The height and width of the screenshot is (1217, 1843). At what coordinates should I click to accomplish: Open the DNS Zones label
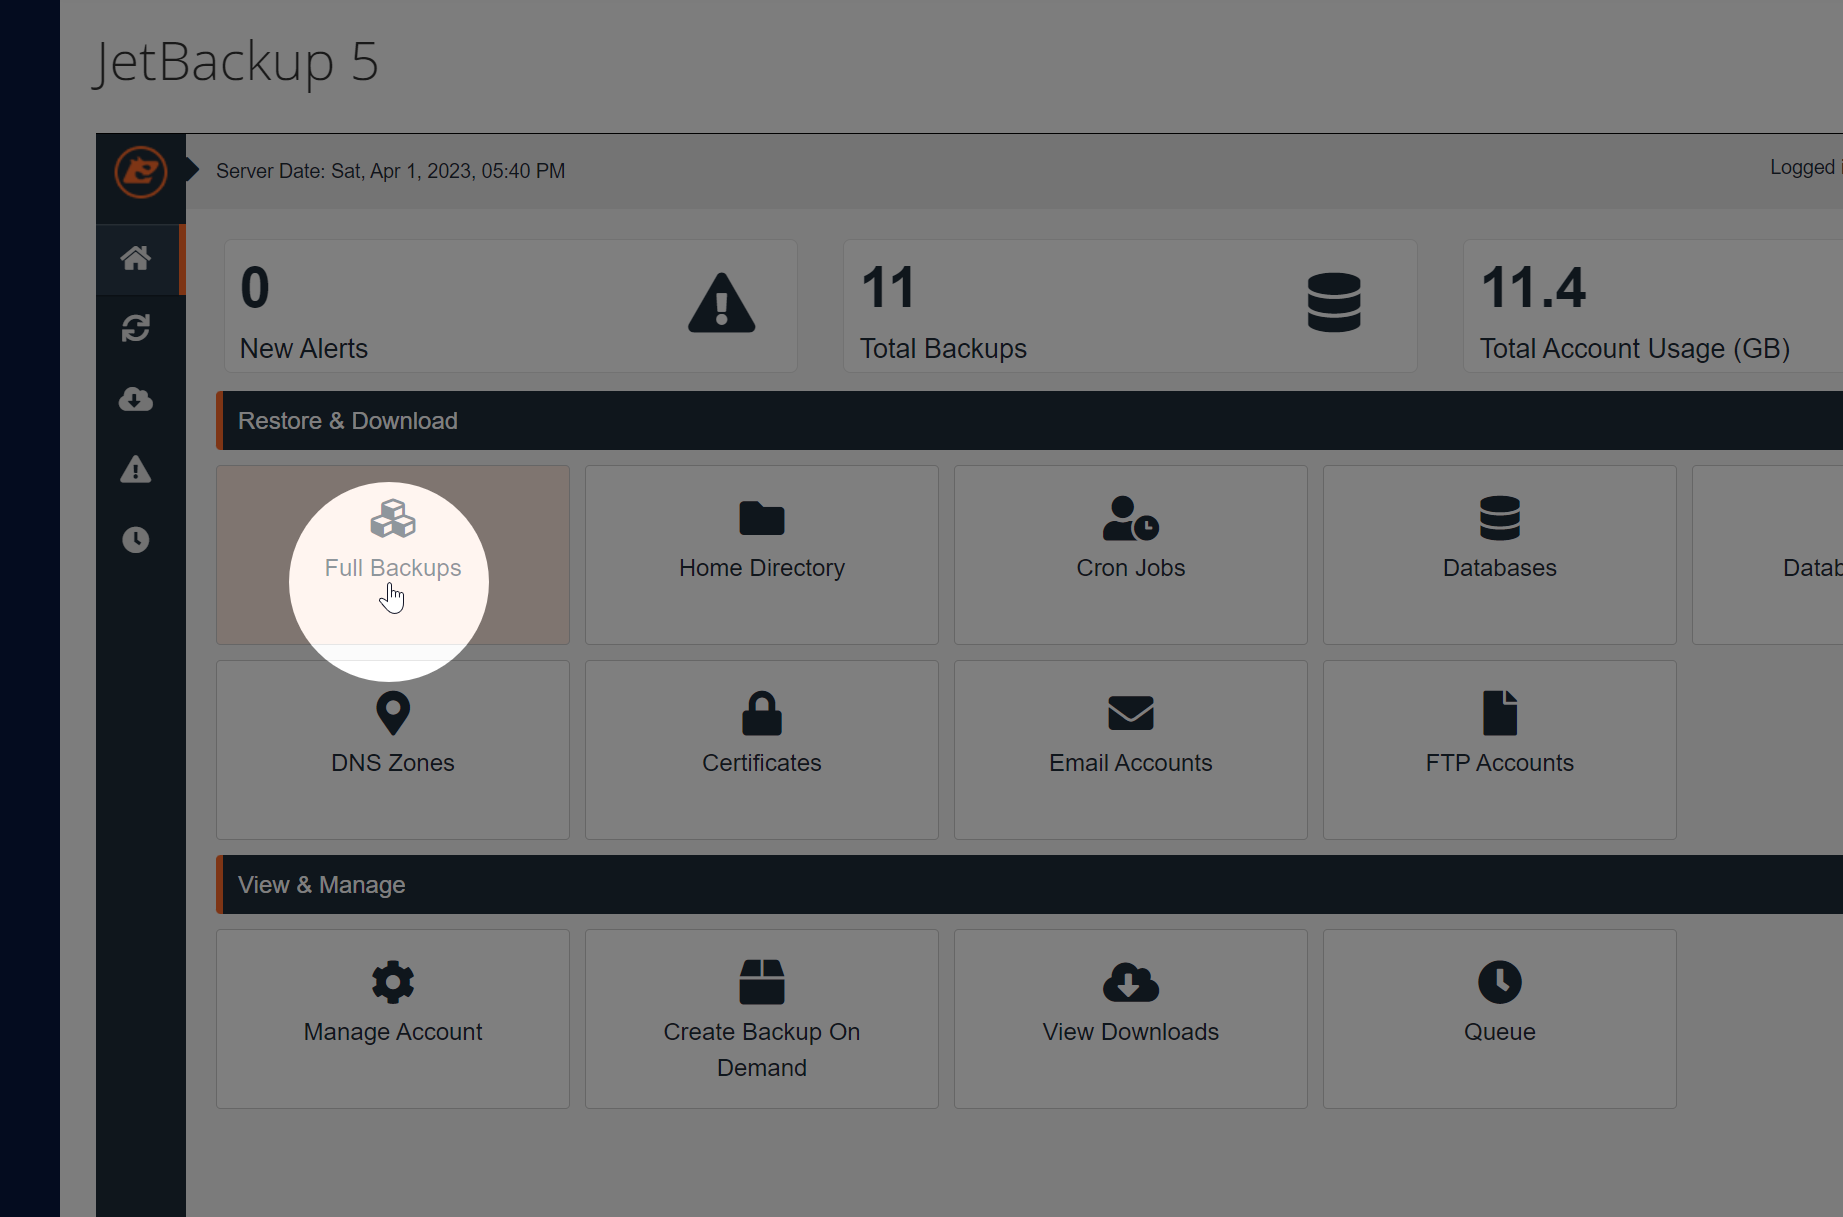393,763
